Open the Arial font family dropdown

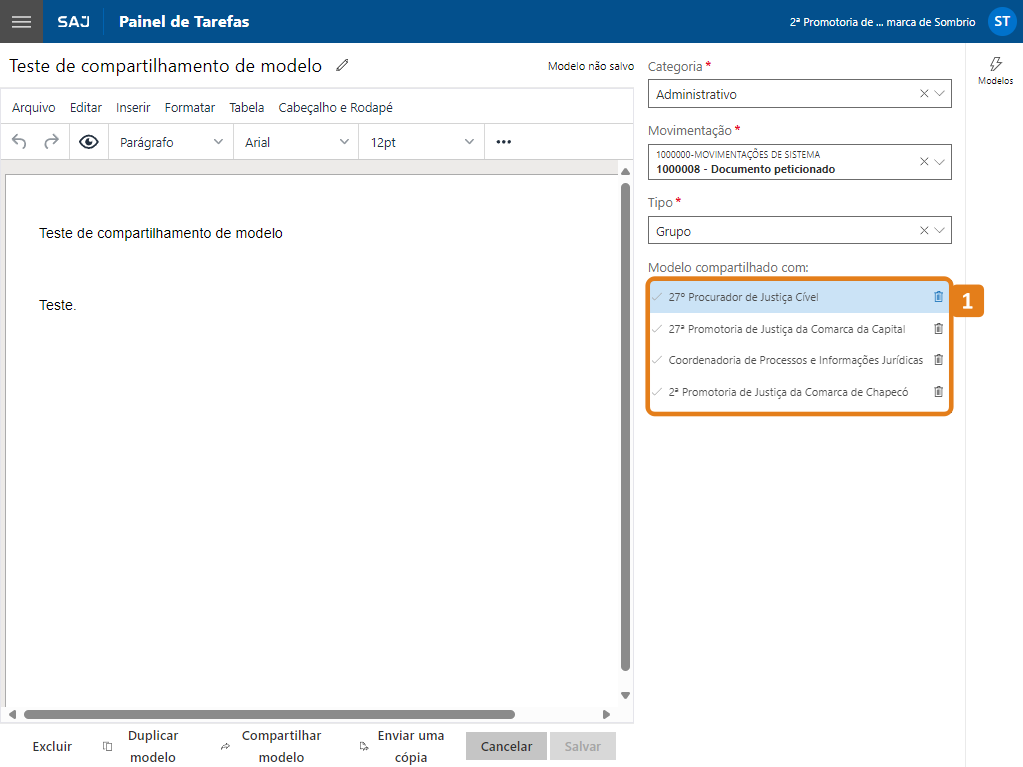click(295, 141)
